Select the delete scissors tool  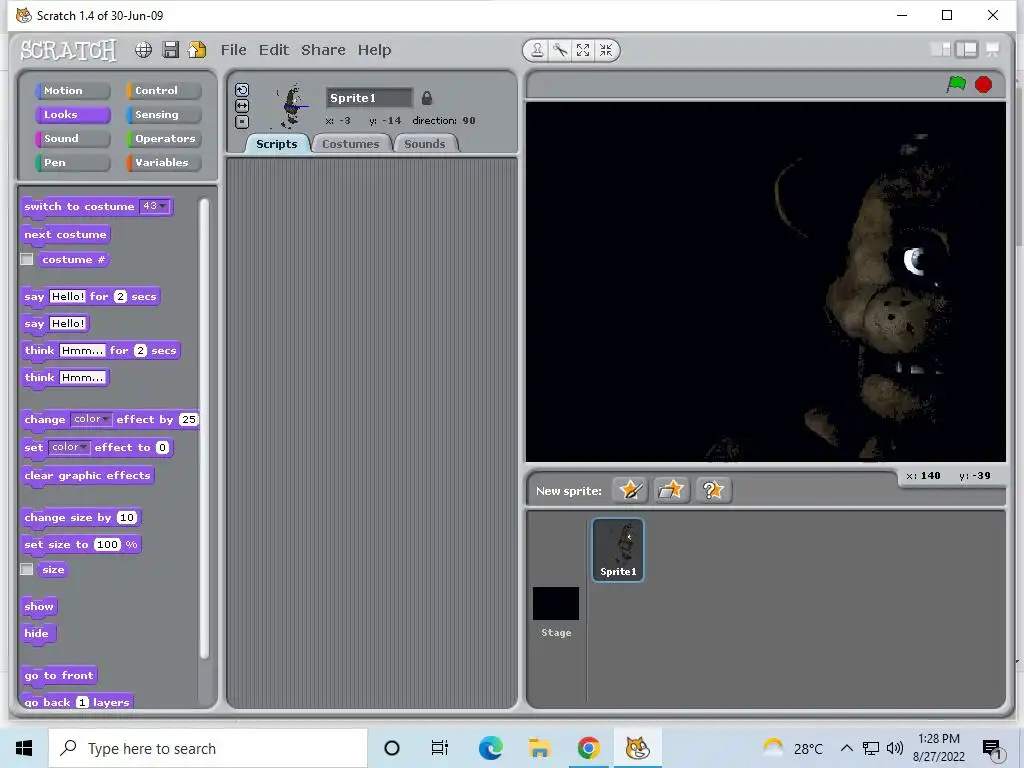click(560, 50)
